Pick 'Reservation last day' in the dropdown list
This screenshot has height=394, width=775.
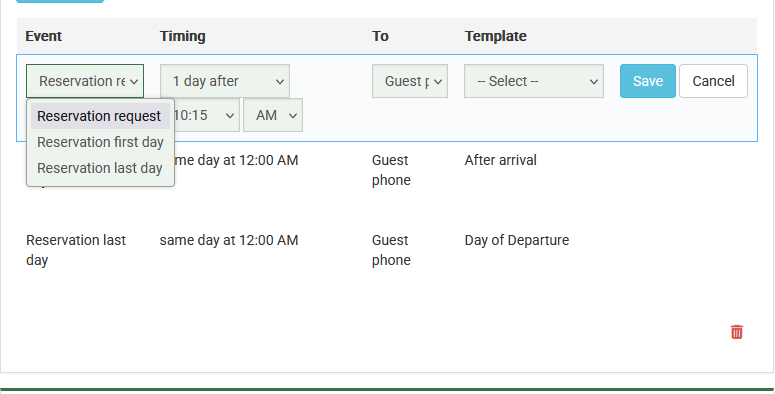100,168
